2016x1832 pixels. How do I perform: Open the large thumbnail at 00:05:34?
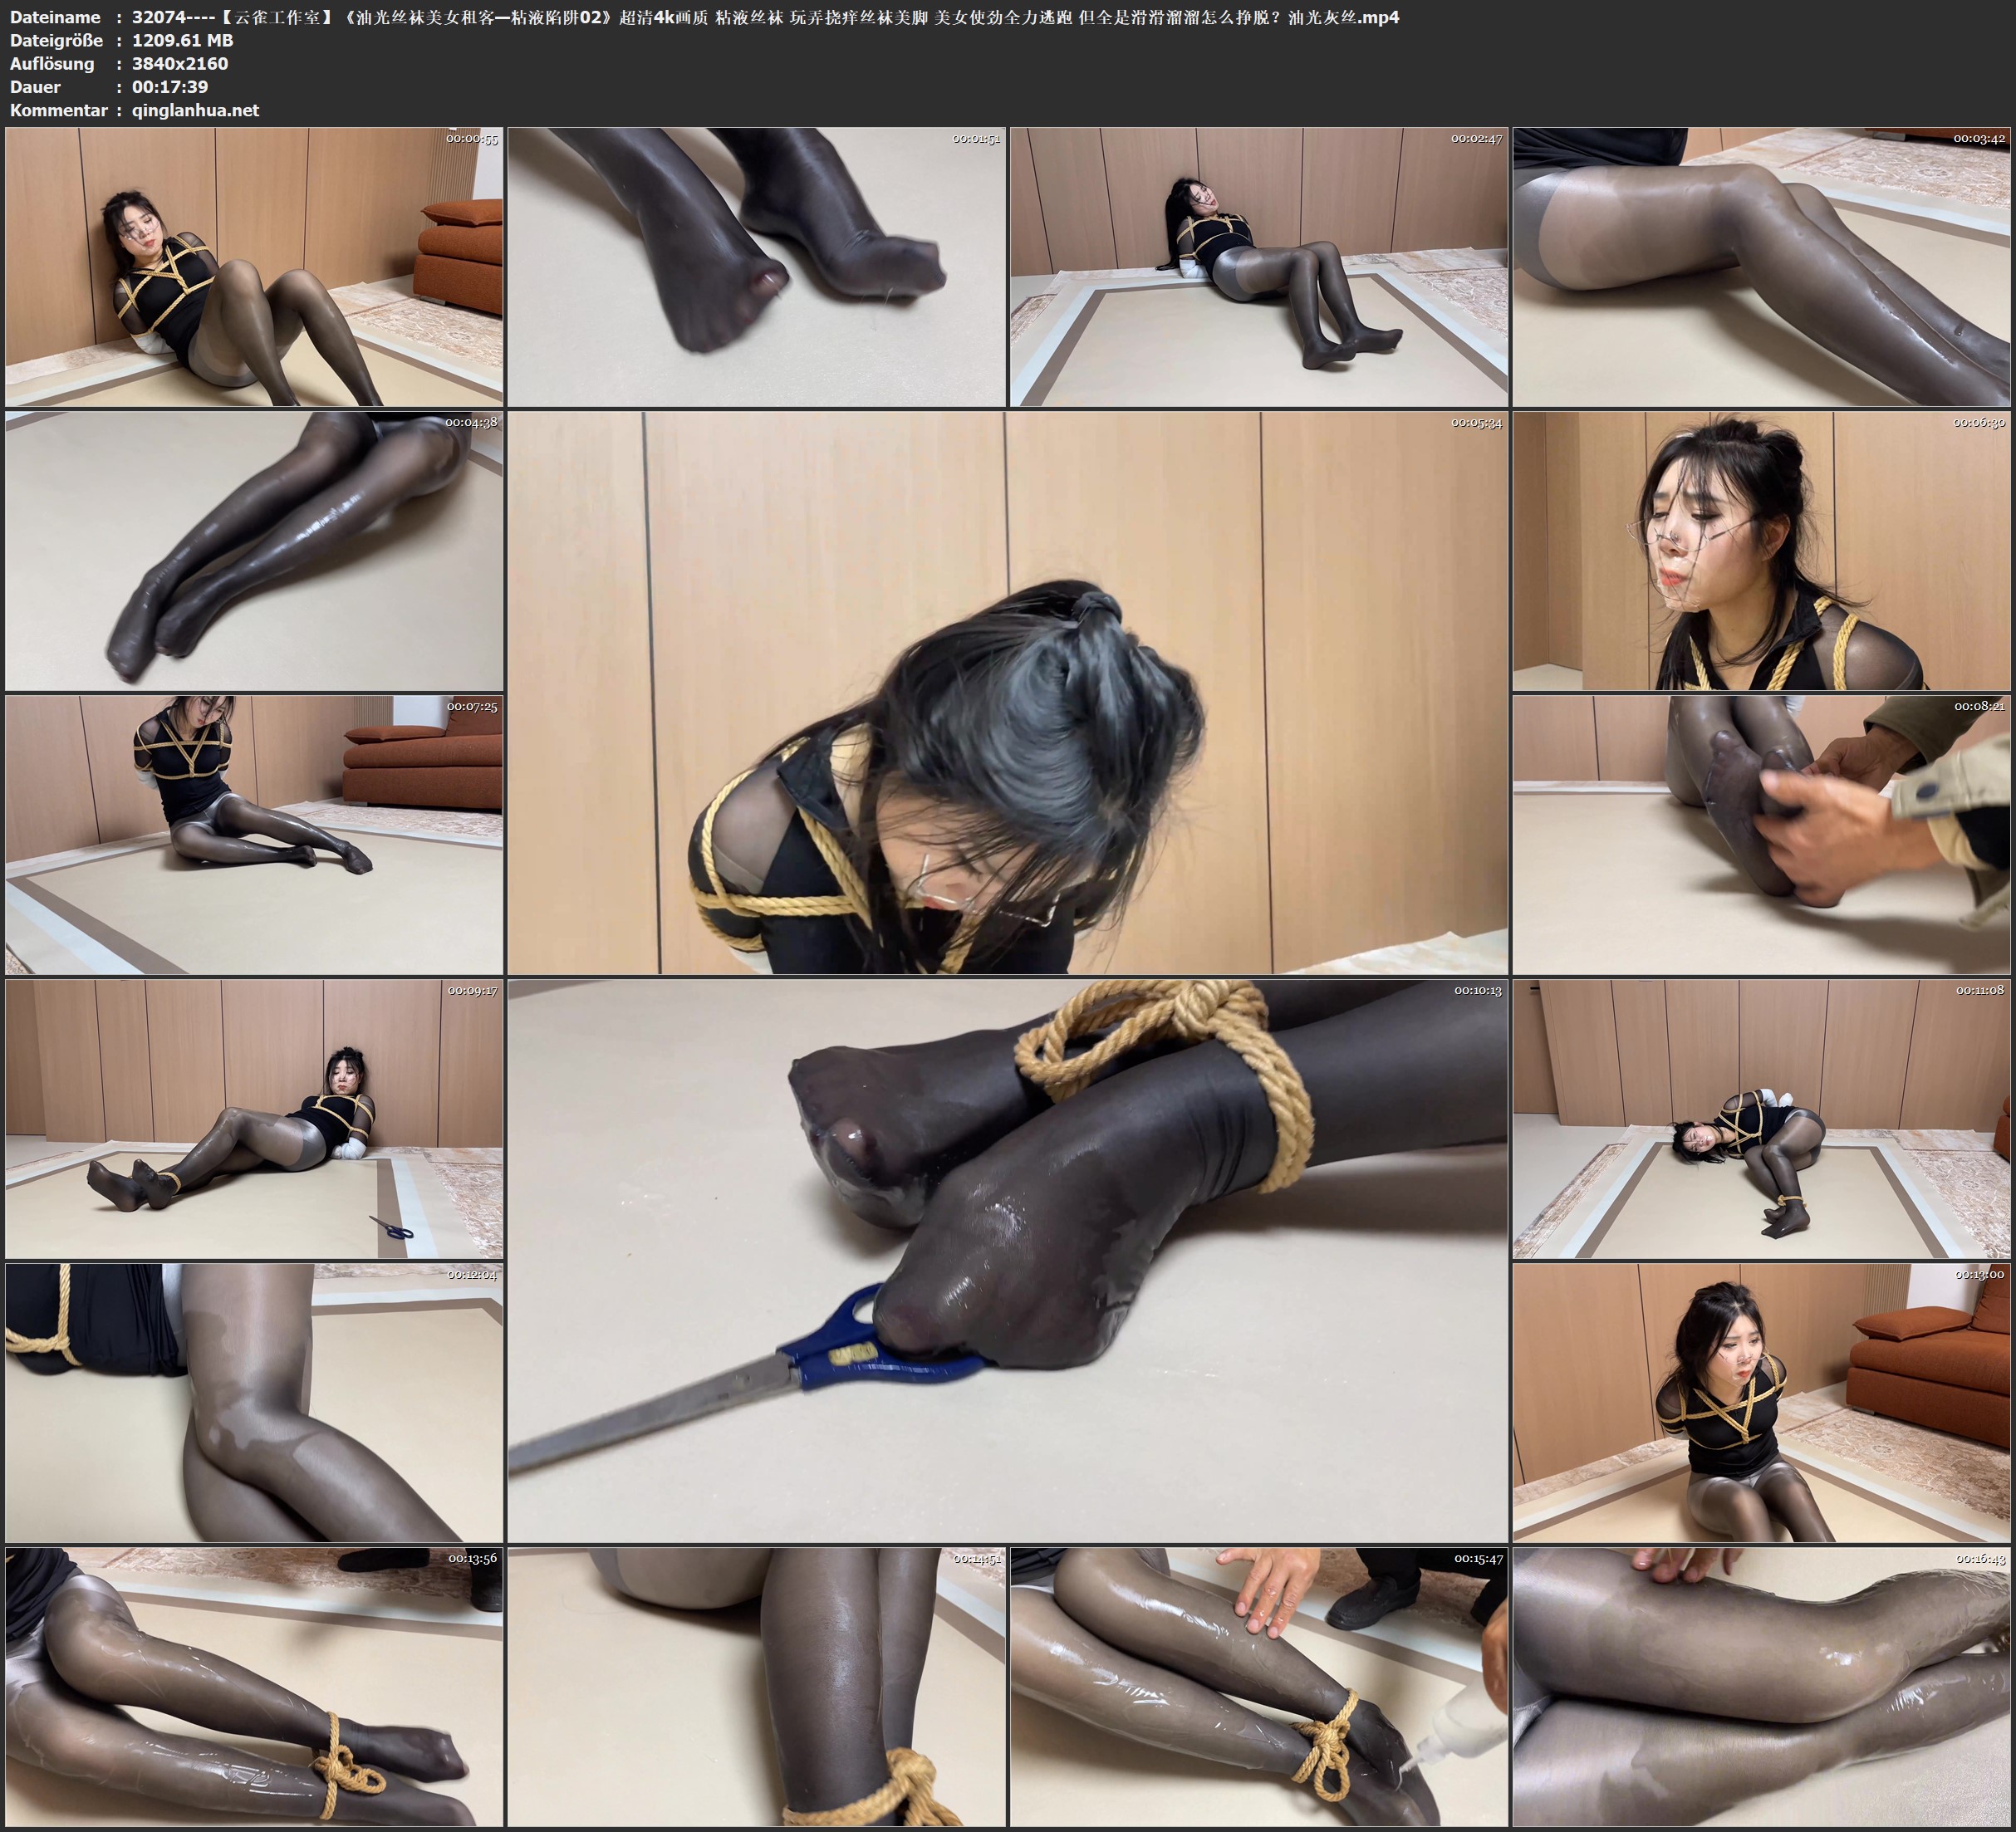coord(1008,693)
